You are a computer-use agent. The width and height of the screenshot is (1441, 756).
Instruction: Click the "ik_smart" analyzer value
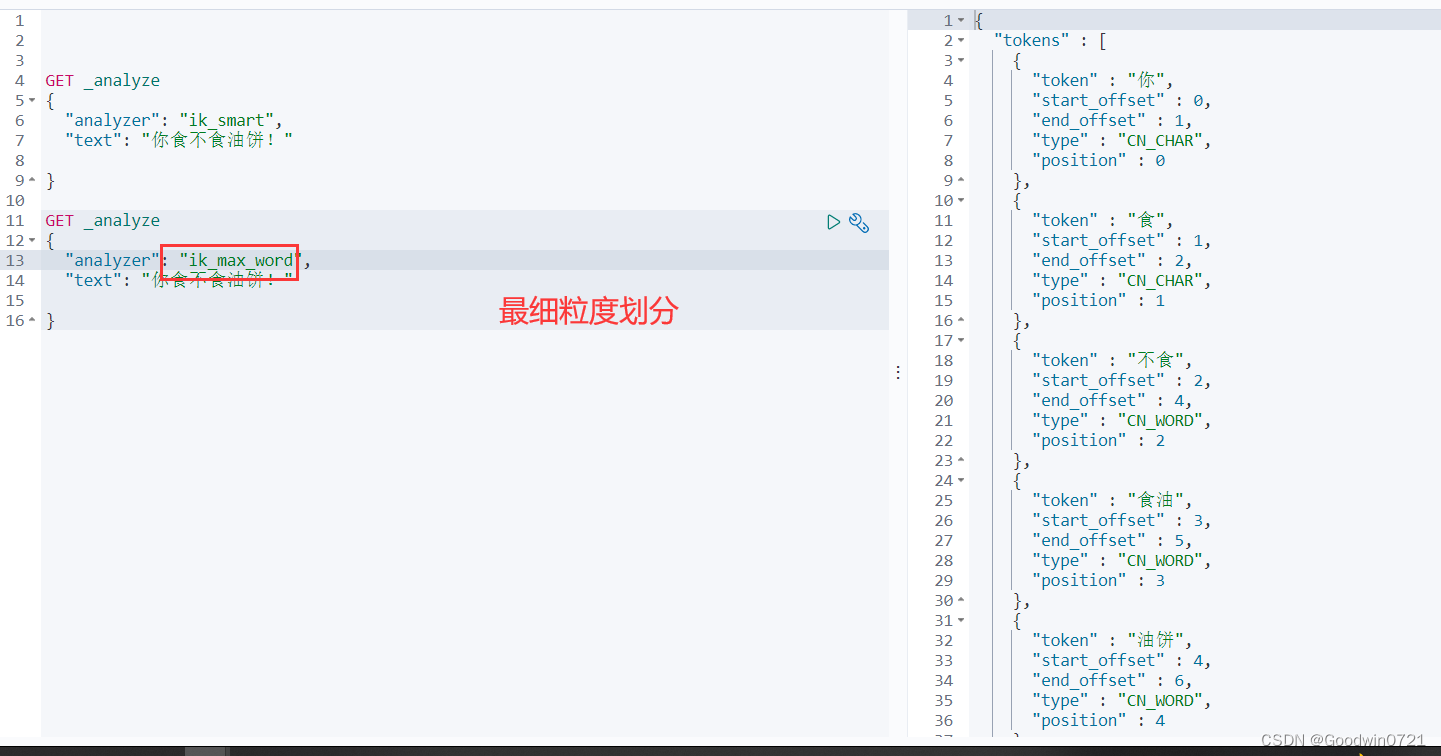pos(226,120)
